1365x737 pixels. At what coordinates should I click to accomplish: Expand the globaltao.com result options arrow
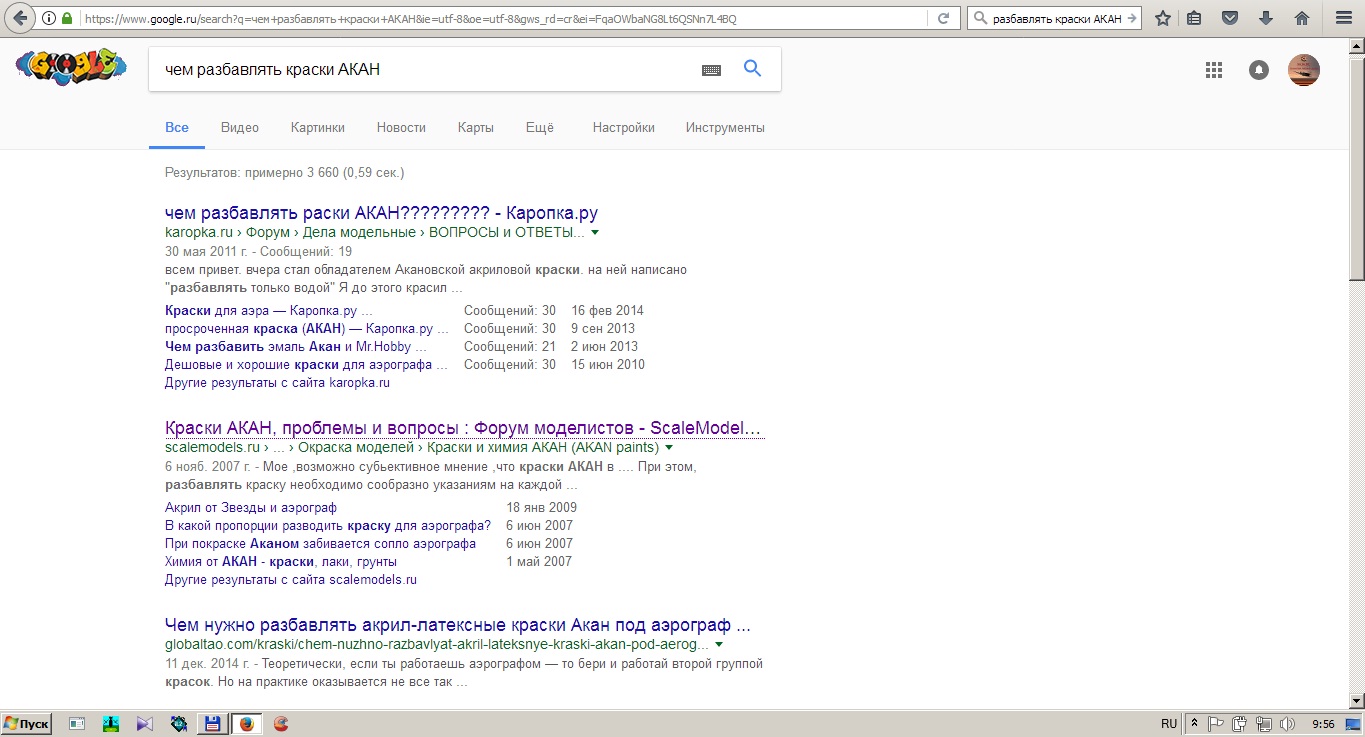pyautogui.click(x=719, y=645)
